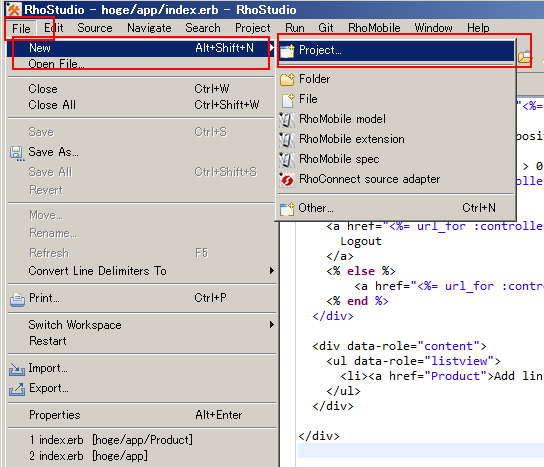Screen dimensions: 544x467
Task: Choose Open File... entry
Action: point(141,64)
